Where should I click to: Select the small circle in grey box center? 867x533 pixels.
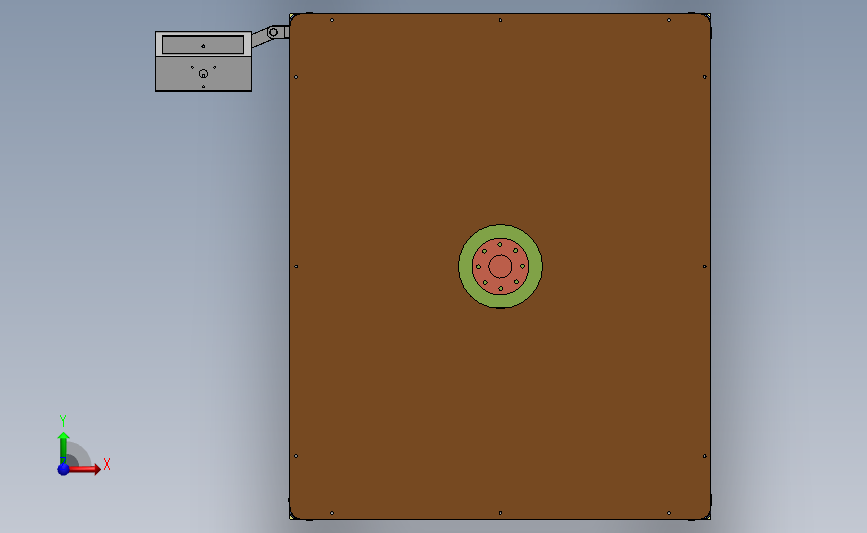pyautogui.click(x=203, y=74)
